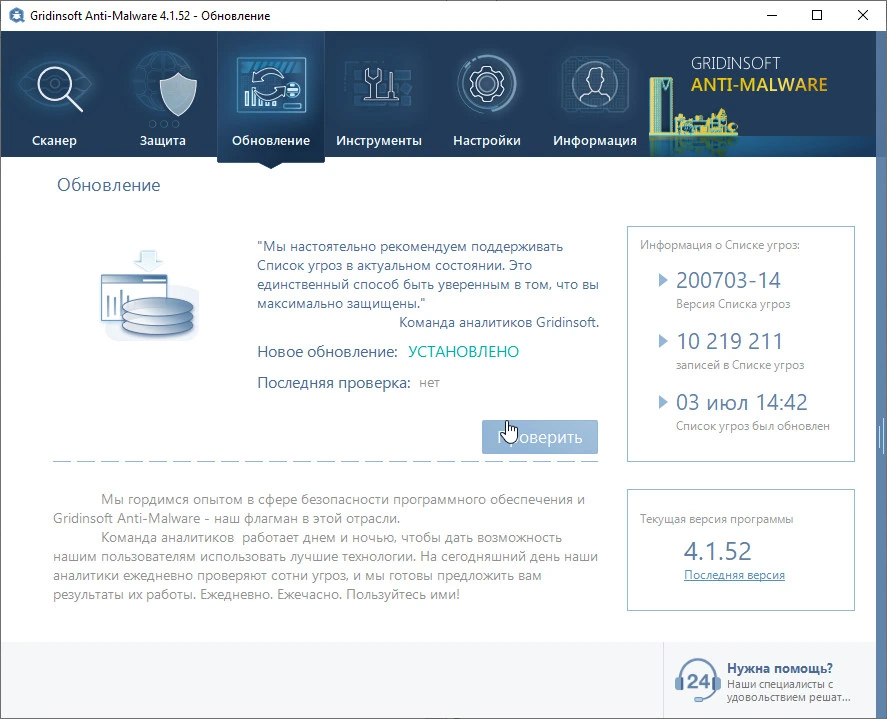Switch to the Защита tab label
This screenshot has height=719, width=887.
163,140
